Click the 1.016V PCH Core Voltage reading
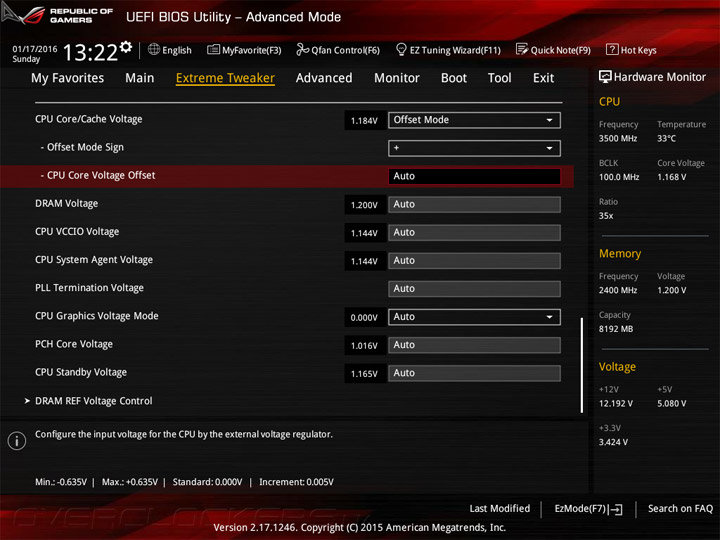Viewport: 720px width, 540px height. (x=364, y=345)
